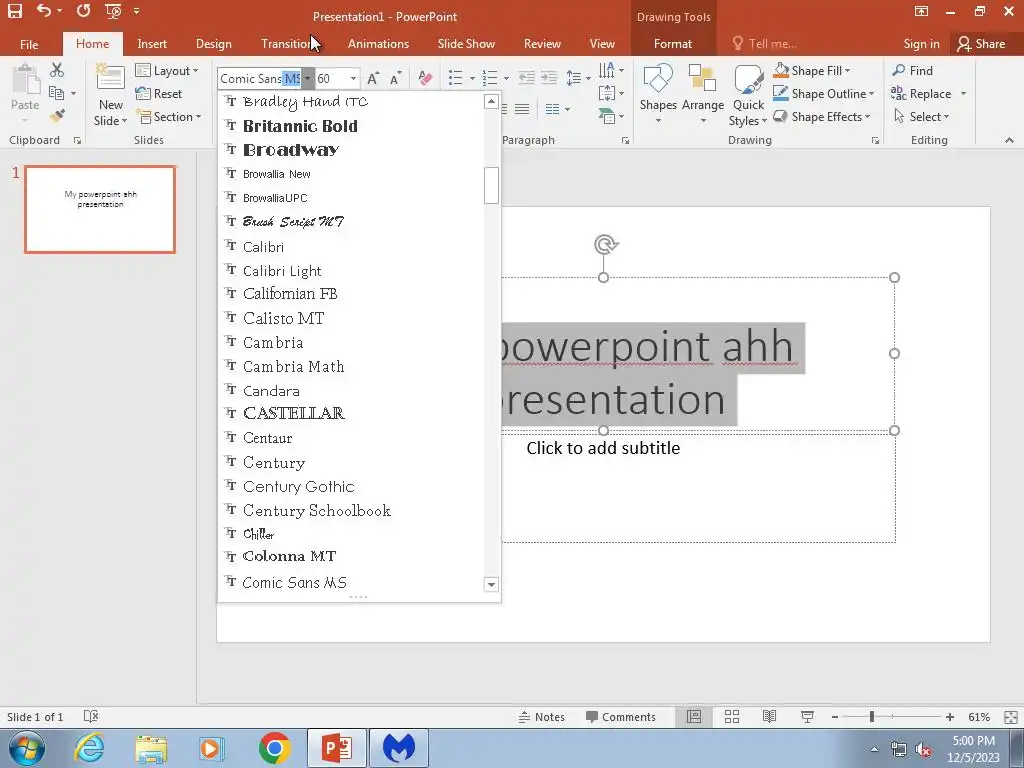
Task: Click the zoom slider handle
Action: 871,716
